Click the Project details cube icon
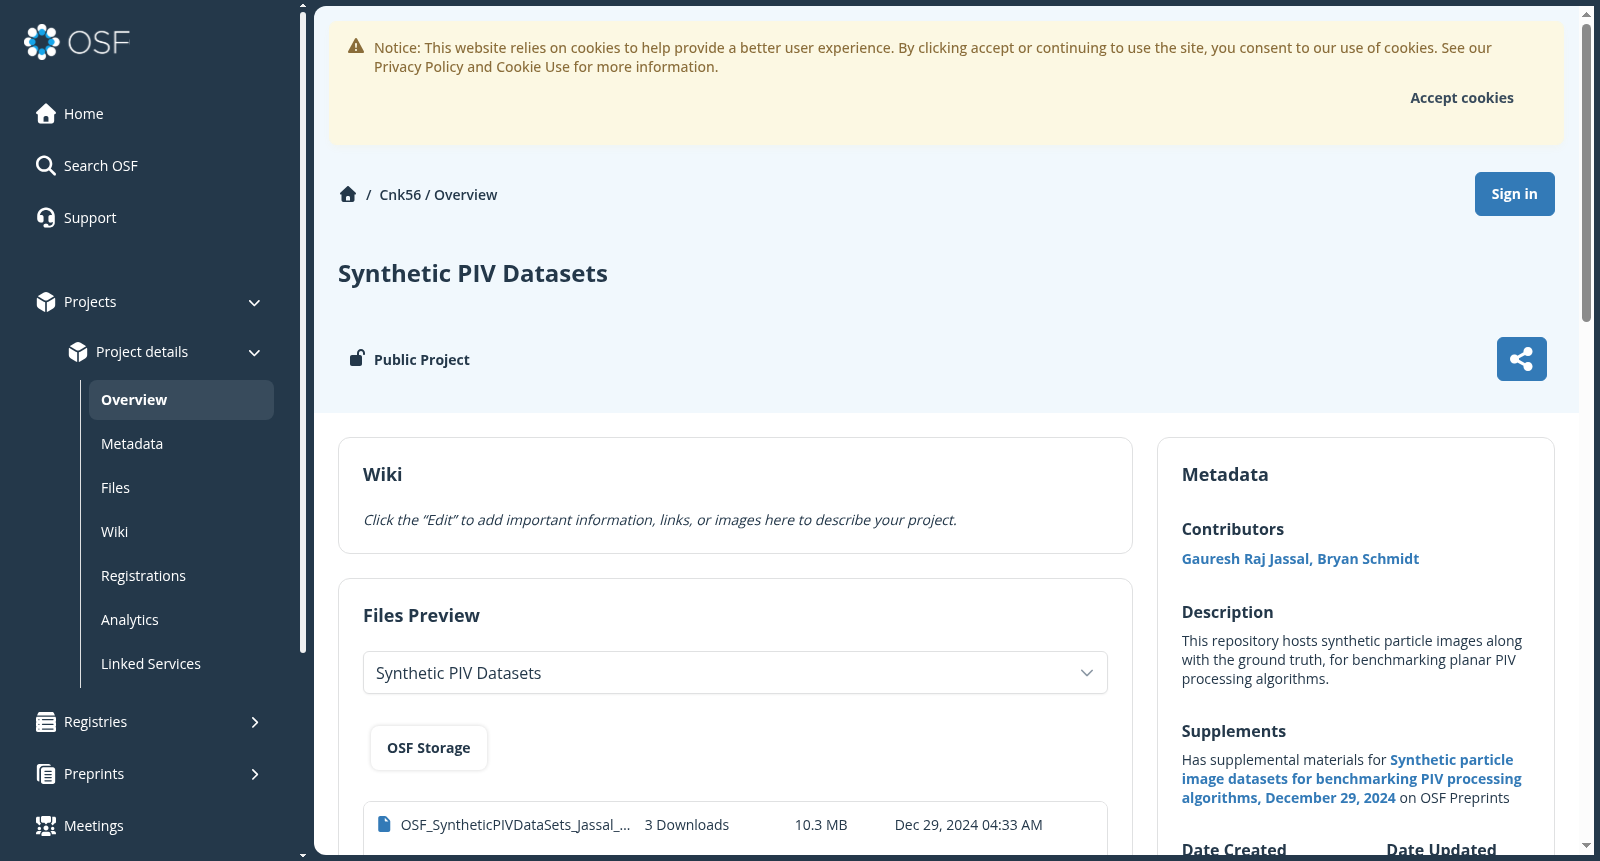1600x861 pixels. (x=78, y=352)
